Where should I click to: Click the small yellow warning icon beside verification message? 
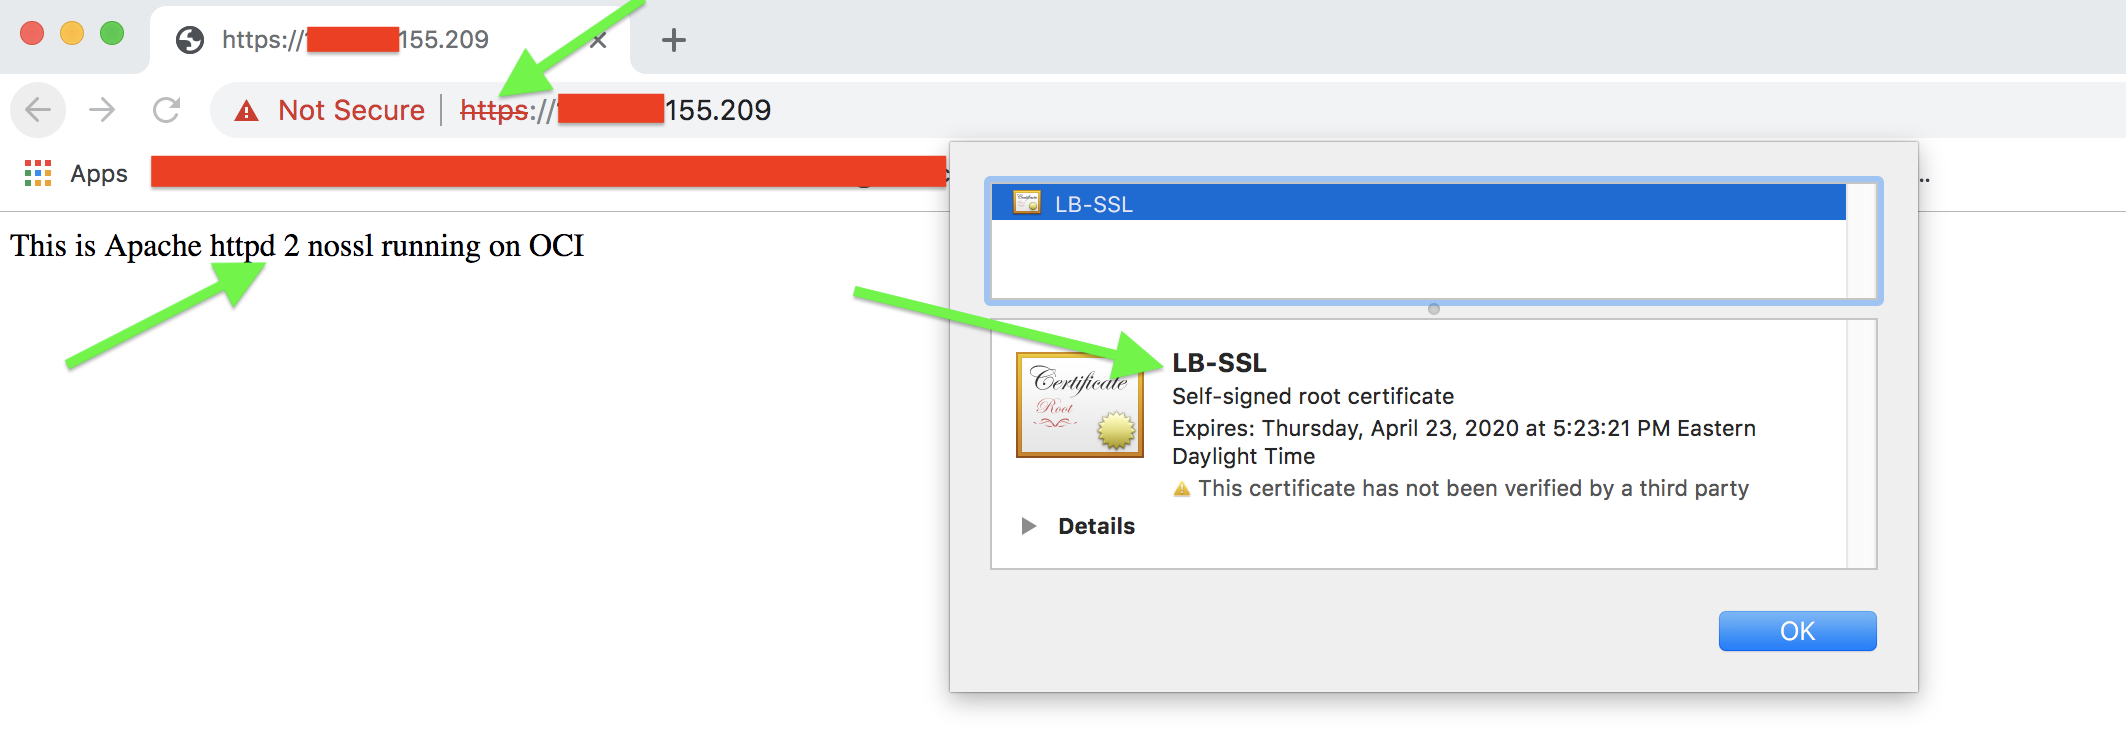pyautogui.click(x=1182, y=489)
